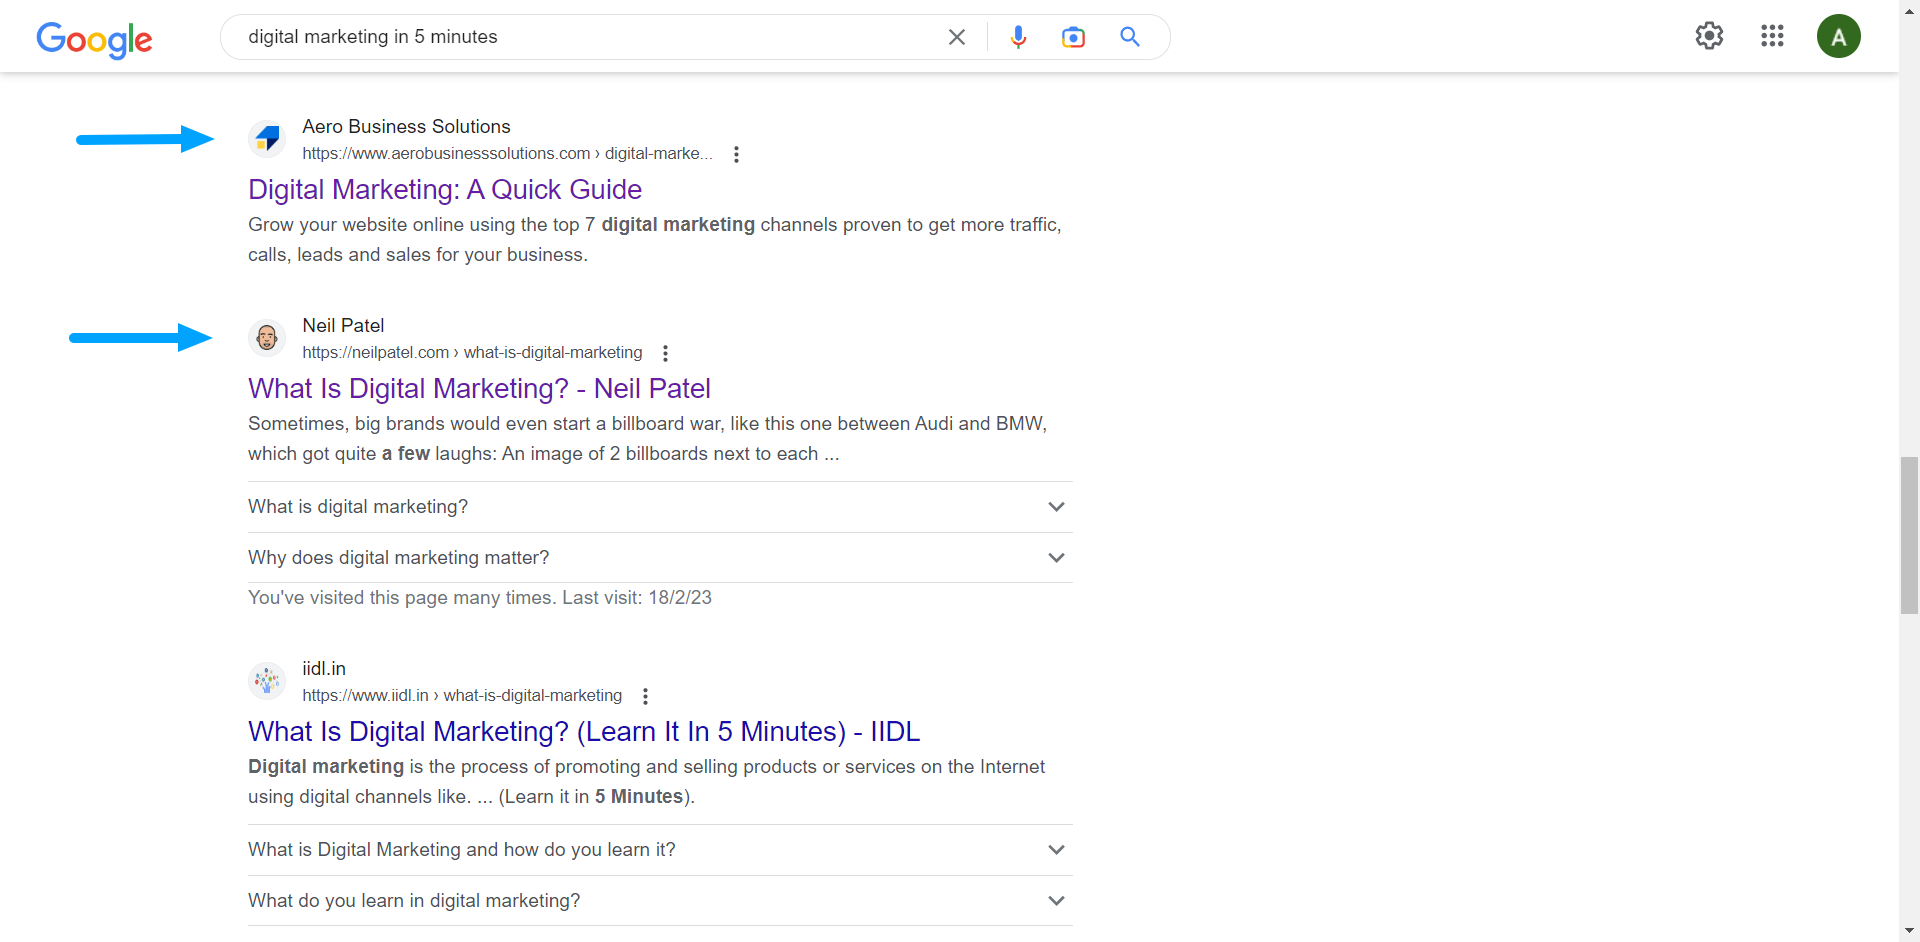The width and height of the screenshot is (1920, 942).
Task: Click the www.iidl.in URL
Action: tap(462, 695)
